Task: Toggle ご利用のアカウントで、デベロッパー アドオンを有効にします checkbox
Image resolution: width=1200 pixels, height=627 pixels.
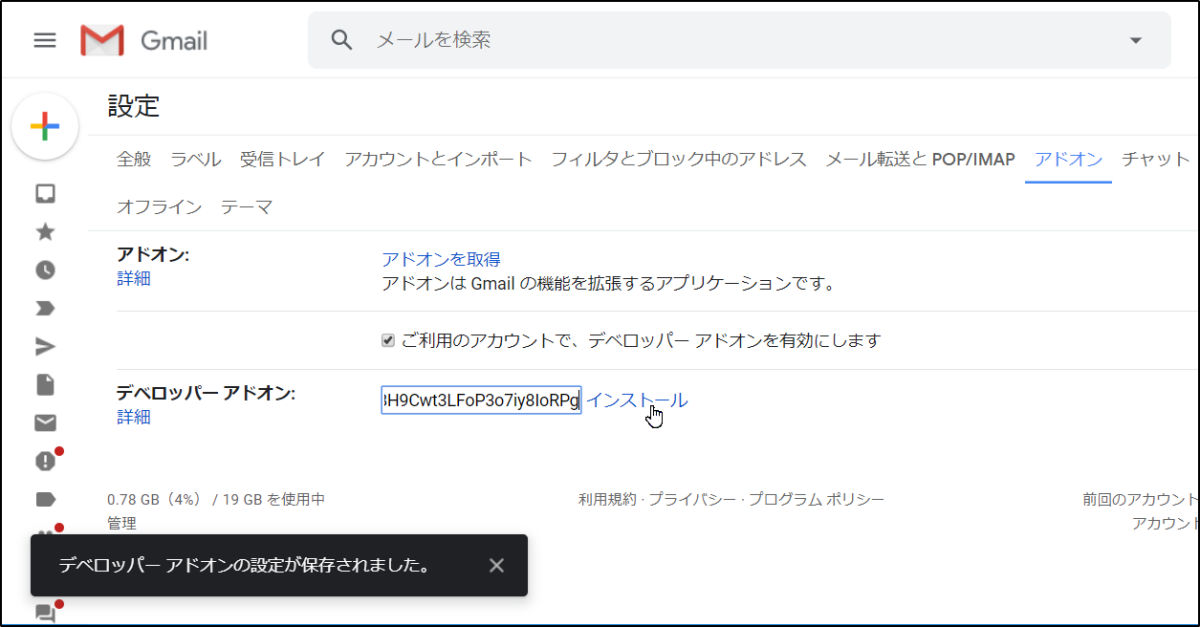Action: (388, 341)
